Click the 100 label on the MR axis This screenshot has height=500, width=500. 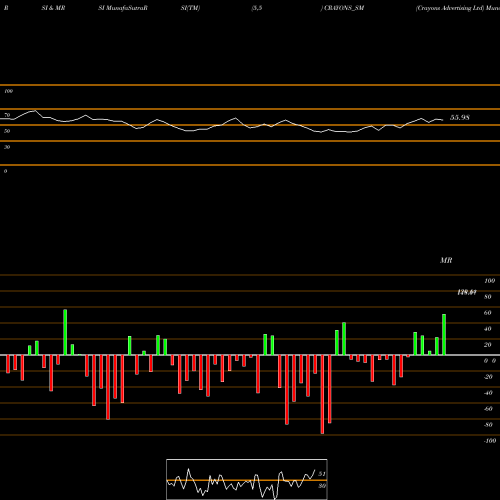[x=489, y=281]
